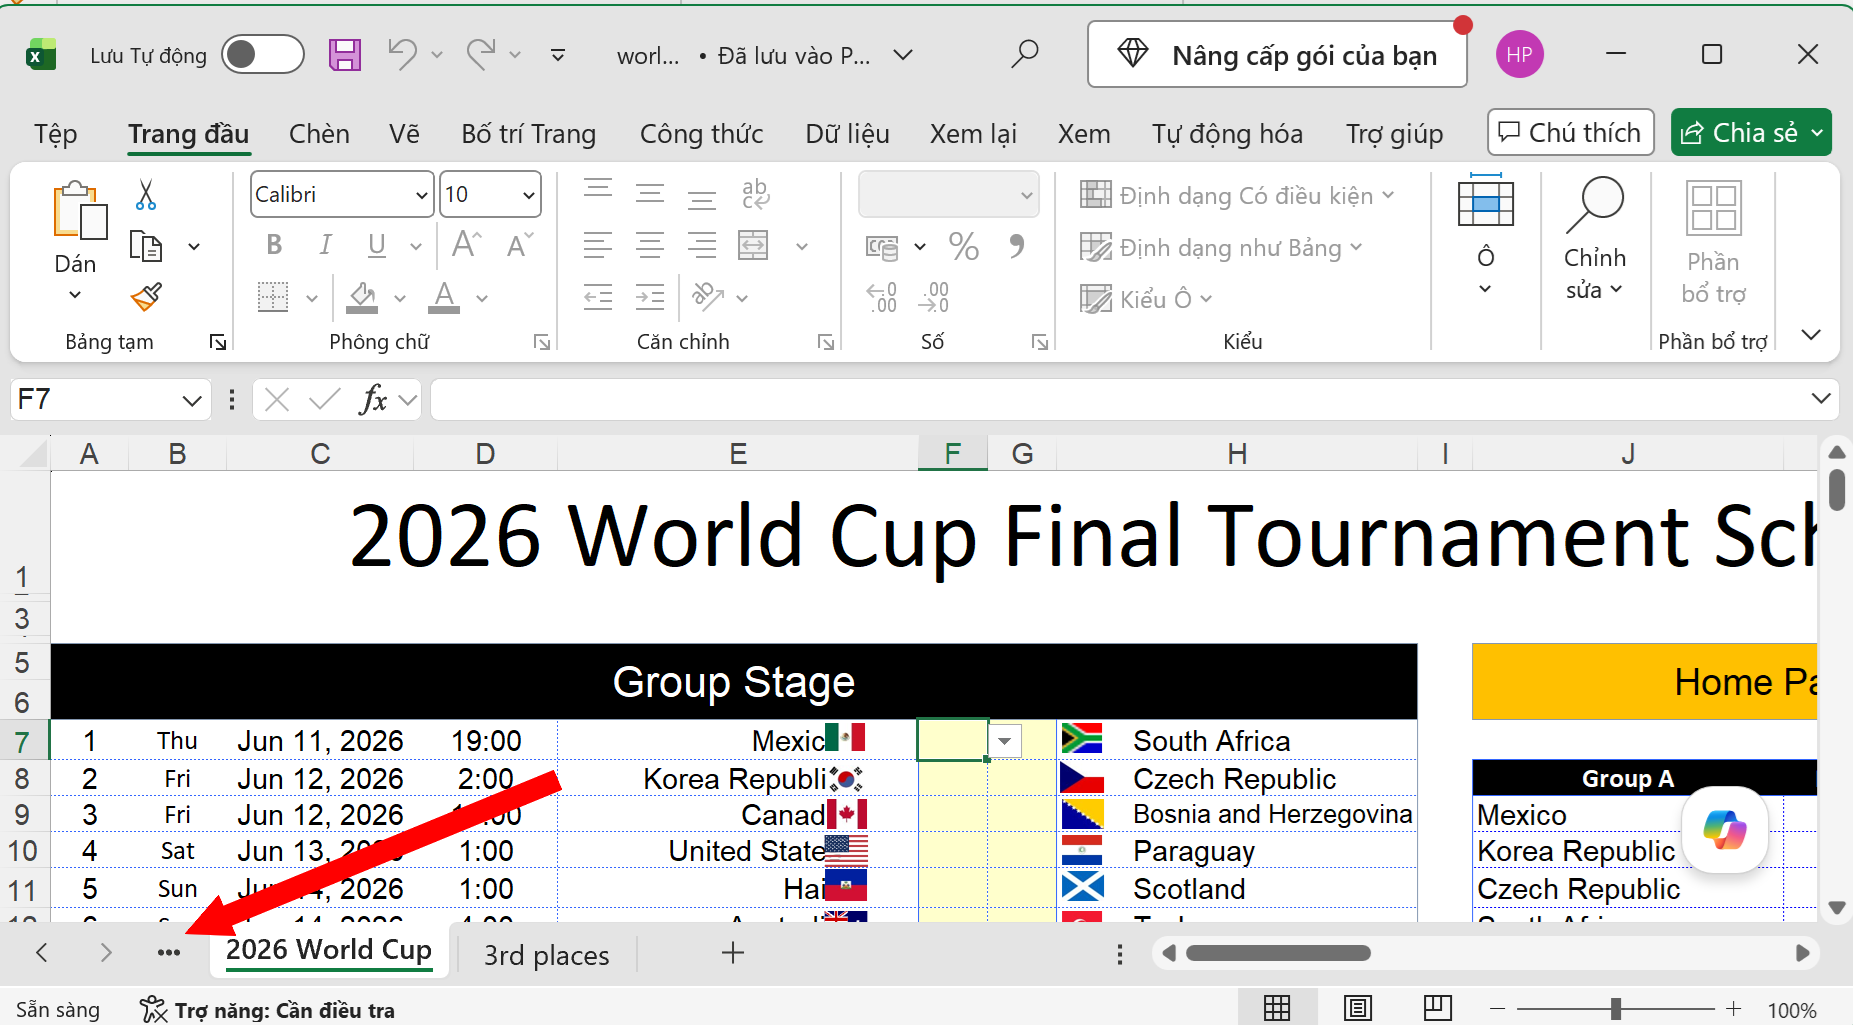Open the Kiểu Ô cell styles menu
1853x1025 pixels.
click(x=1146, y=299)
